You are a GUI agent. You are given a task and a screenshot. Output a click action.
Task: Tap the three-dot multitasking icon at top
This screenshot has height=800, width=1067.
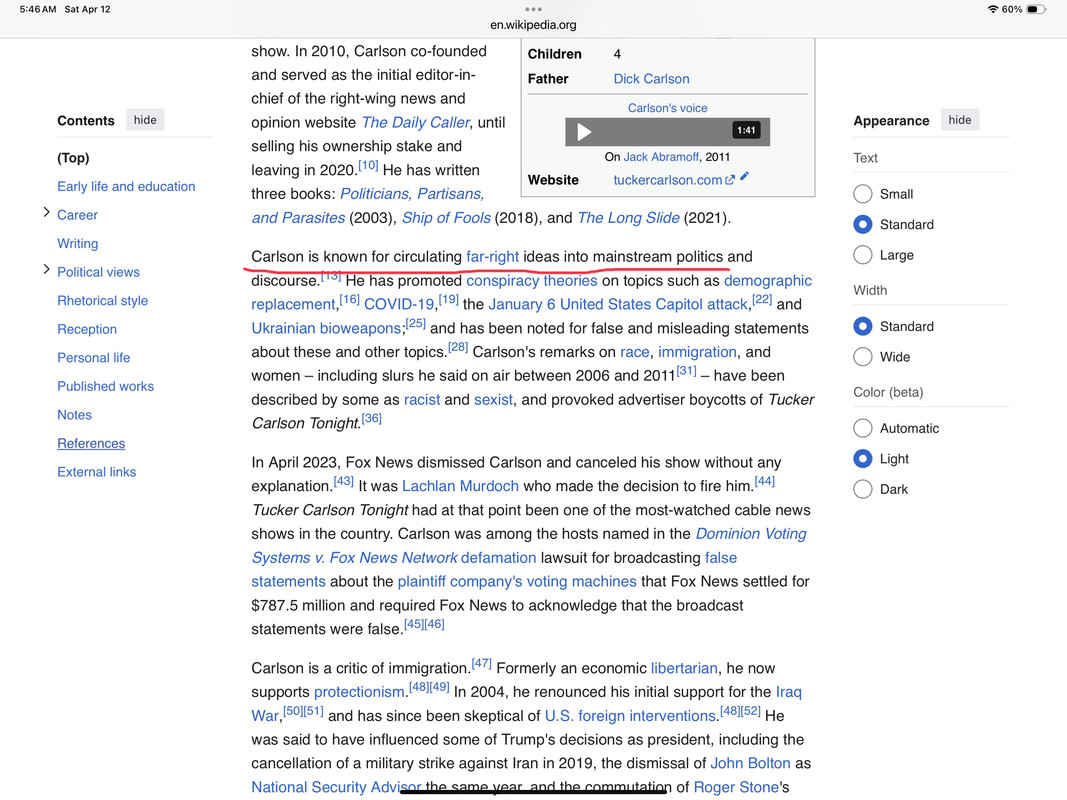coord(534,10)
